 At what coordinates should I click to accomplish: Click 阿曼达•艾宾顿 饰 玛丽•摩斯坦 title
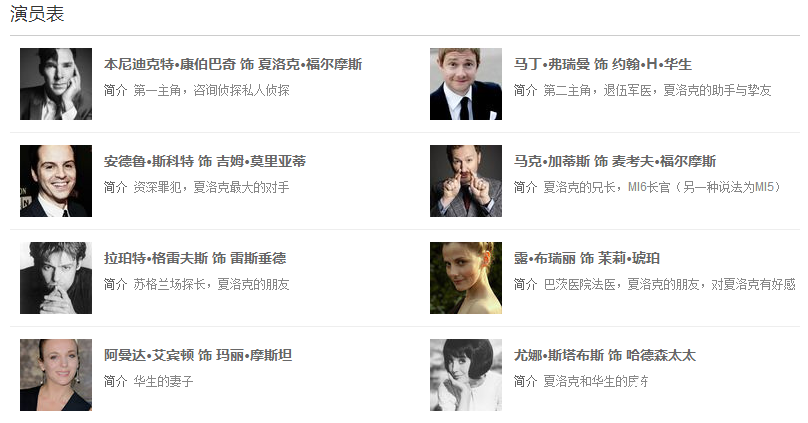tap(198, 355)
